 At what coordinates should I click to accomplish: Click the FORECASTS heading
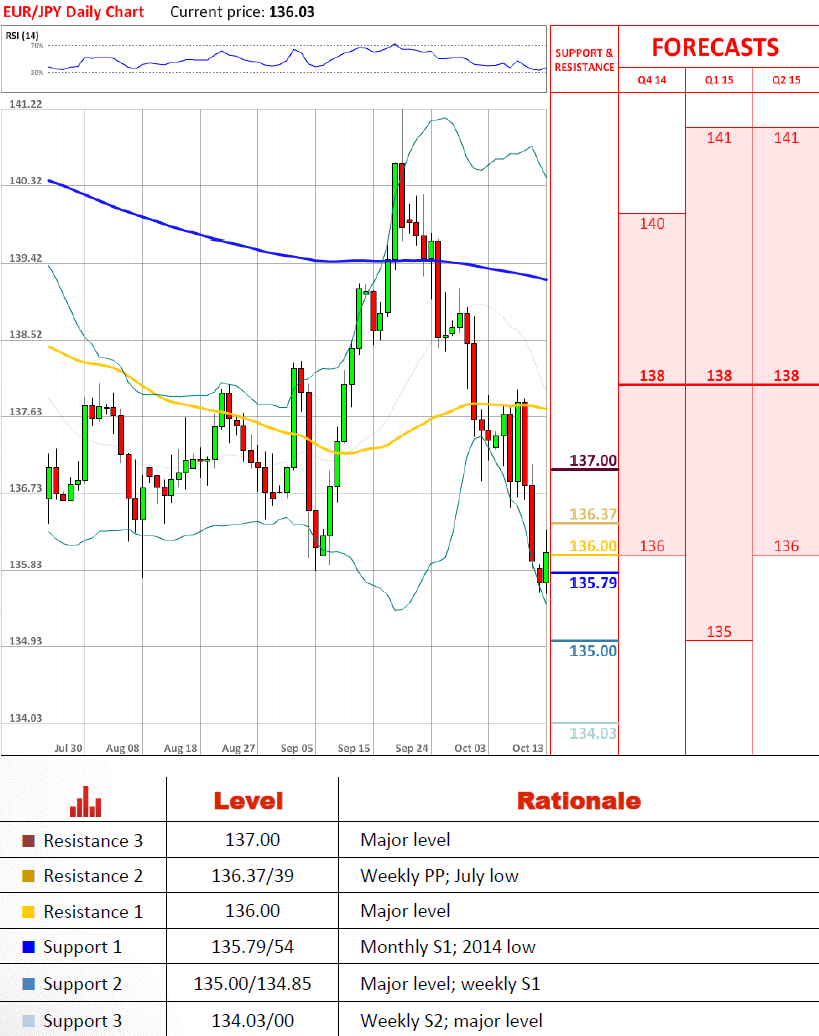coord(715,48)
